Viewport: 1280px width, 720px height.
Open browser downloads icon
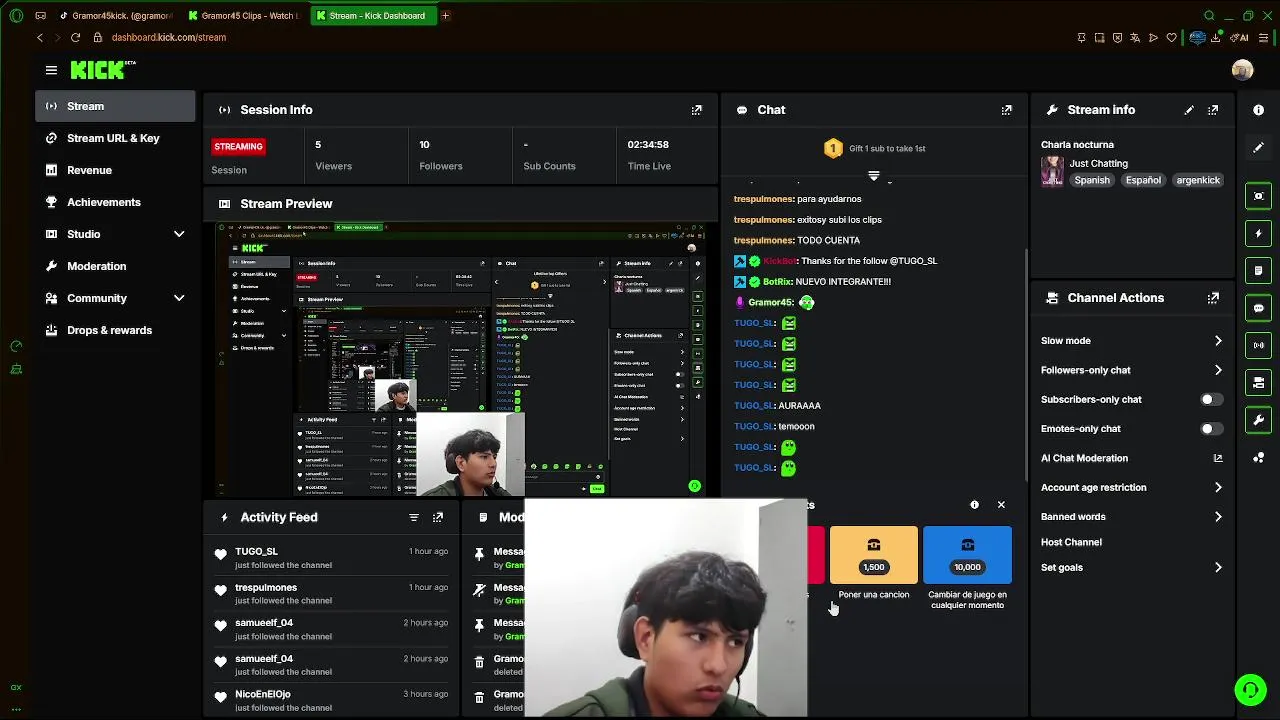point(1216,37)
